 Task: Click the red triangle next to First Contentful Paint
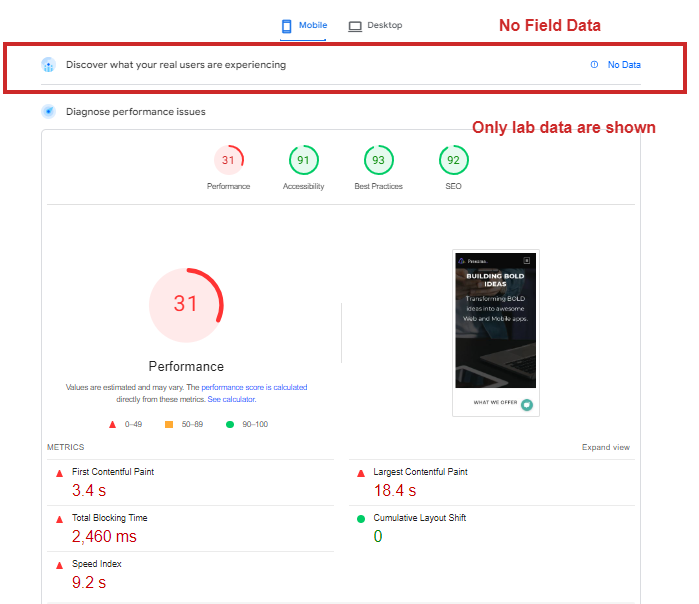click(59, 473)
